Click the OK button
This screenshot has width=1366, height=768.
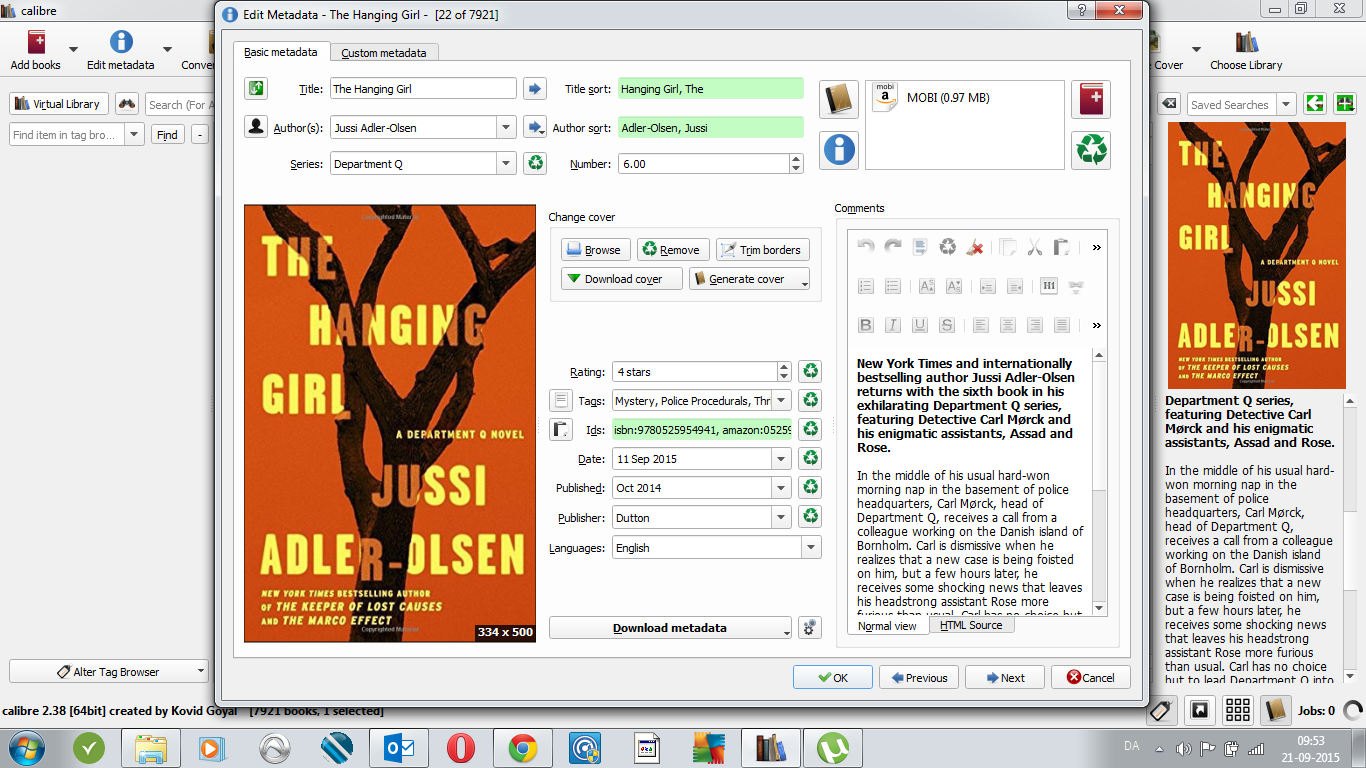pyautogui.click(x=833, y=677)
